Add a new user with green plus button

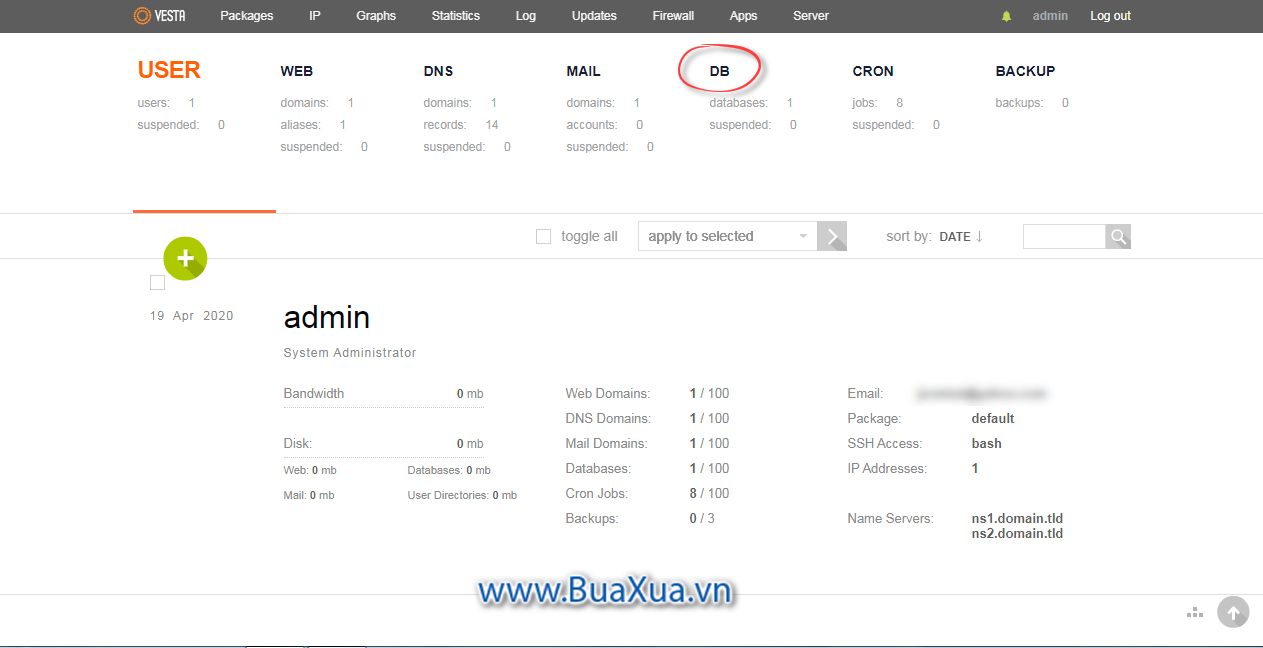coord(185,258)
